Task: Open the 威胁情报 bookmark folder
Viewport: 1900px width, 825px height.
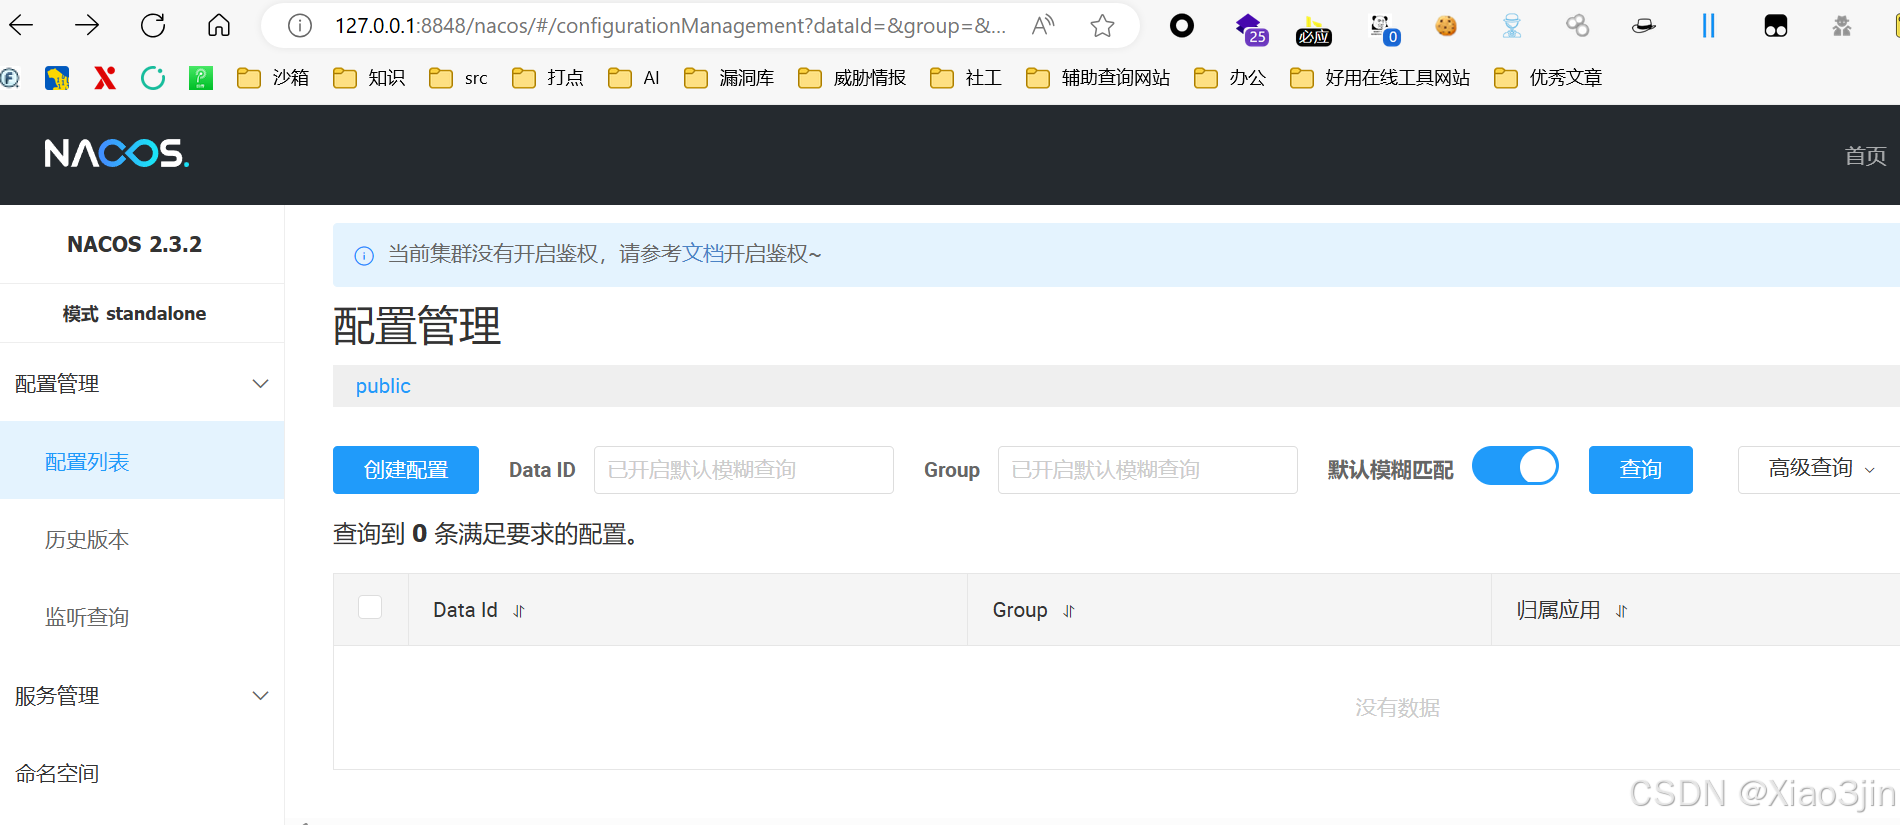Action: click(x=852, y=78)
